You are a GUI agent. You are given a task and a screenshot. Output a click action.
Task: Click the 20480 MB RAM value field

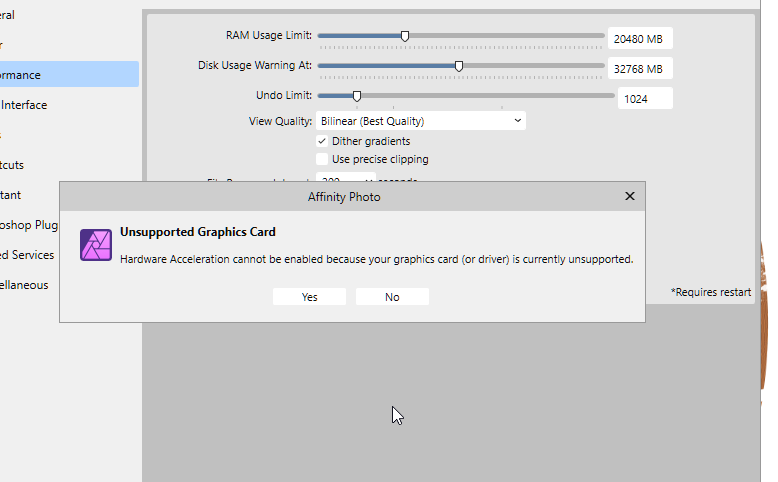click(x=640, y=39)
